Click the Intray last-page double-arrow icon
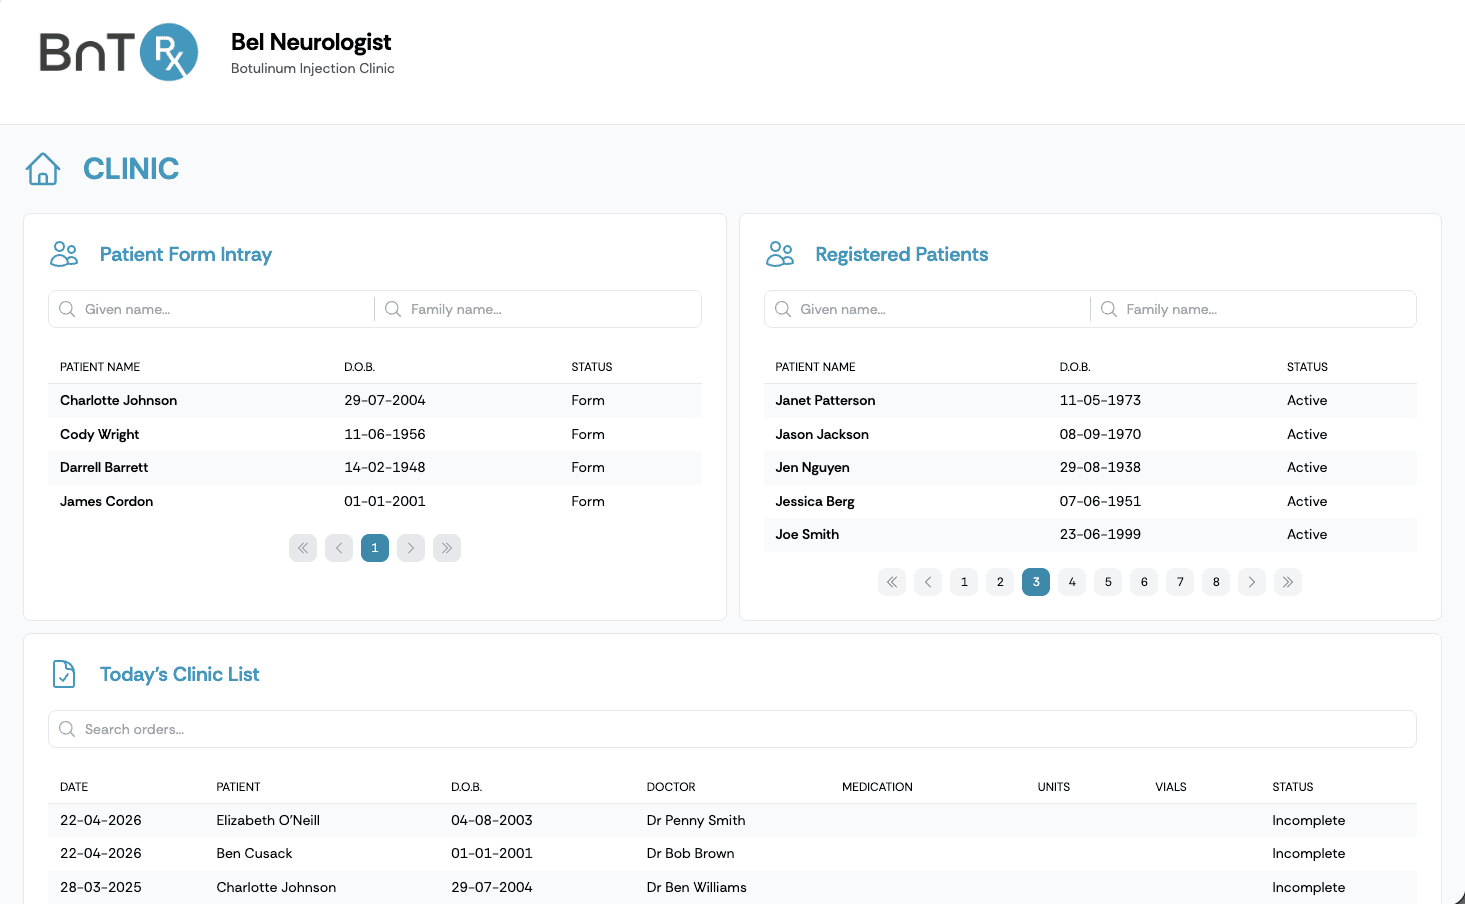The height and width of the screenshot is (904, 1465). 447,548
